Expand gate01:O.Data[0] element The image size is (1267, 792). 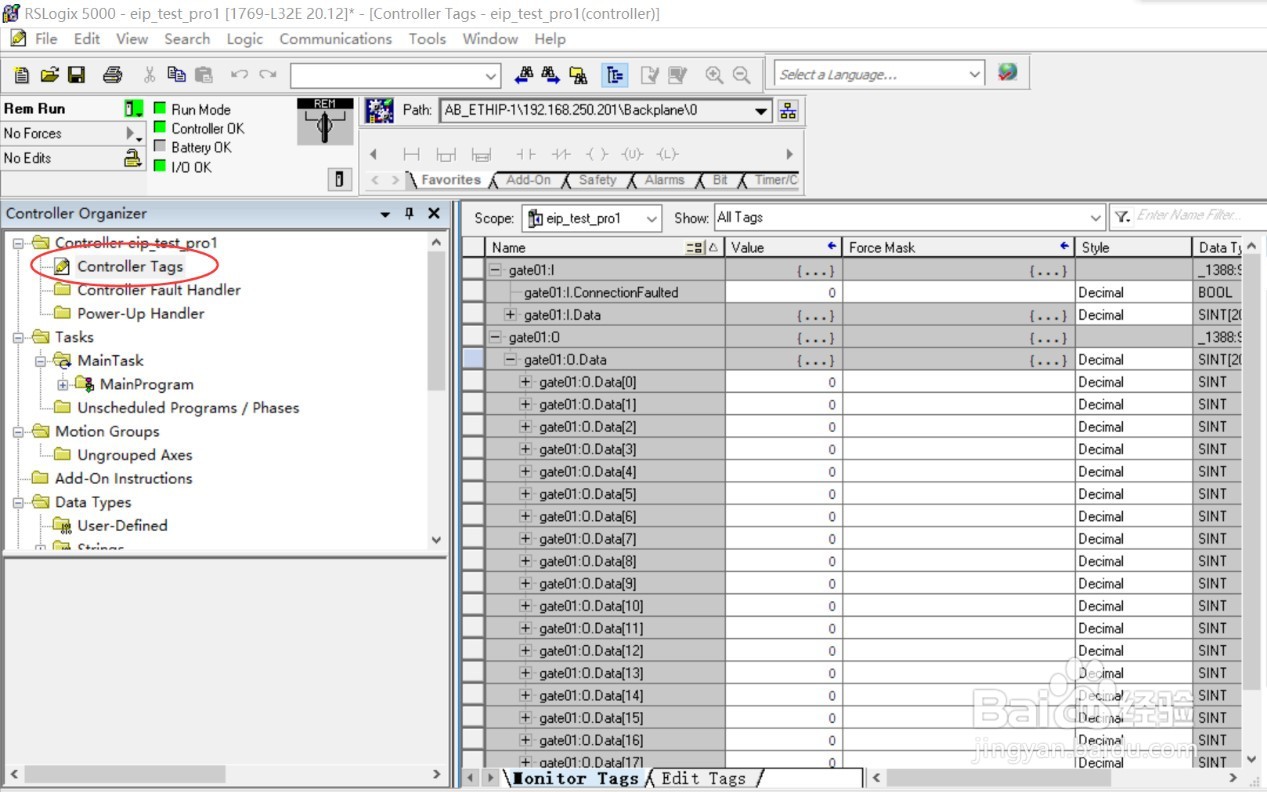(x=526, y=382)
